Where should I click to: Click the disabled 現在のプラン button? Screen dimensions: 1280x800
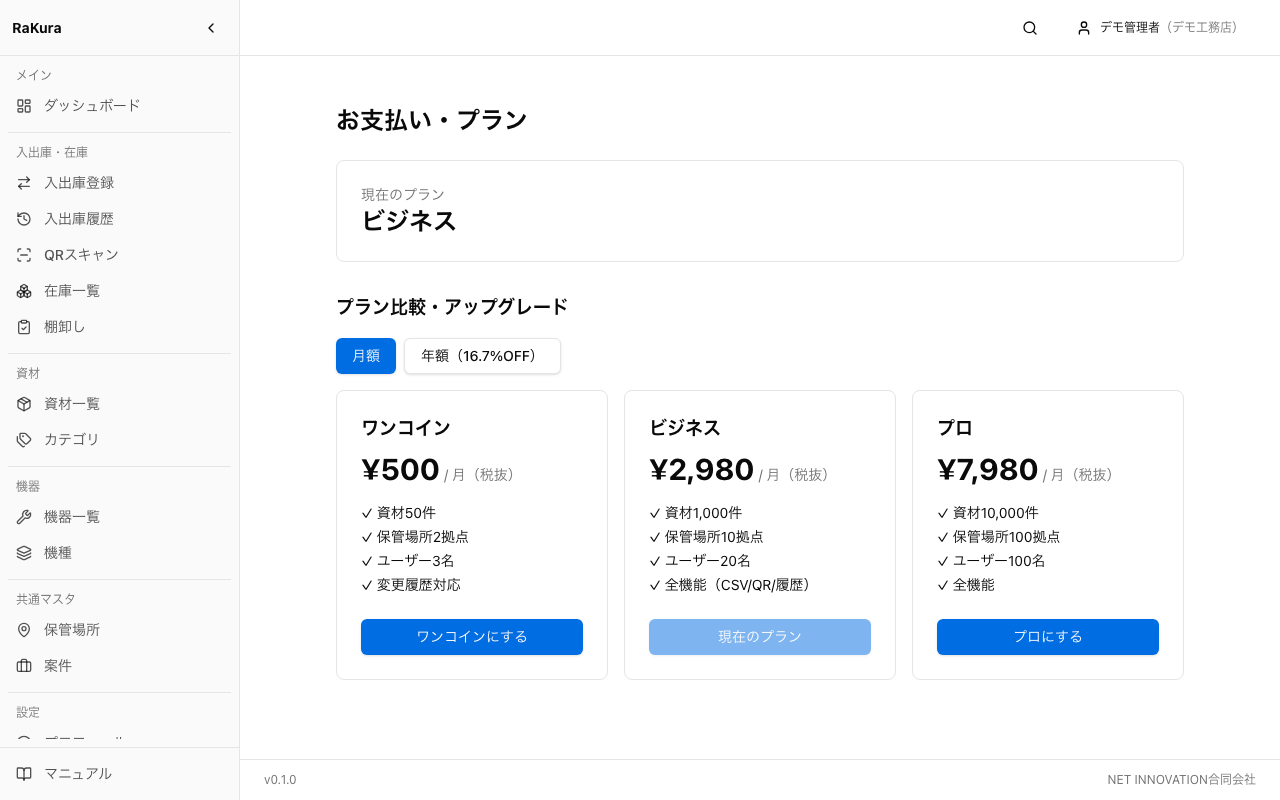(760, 637)
